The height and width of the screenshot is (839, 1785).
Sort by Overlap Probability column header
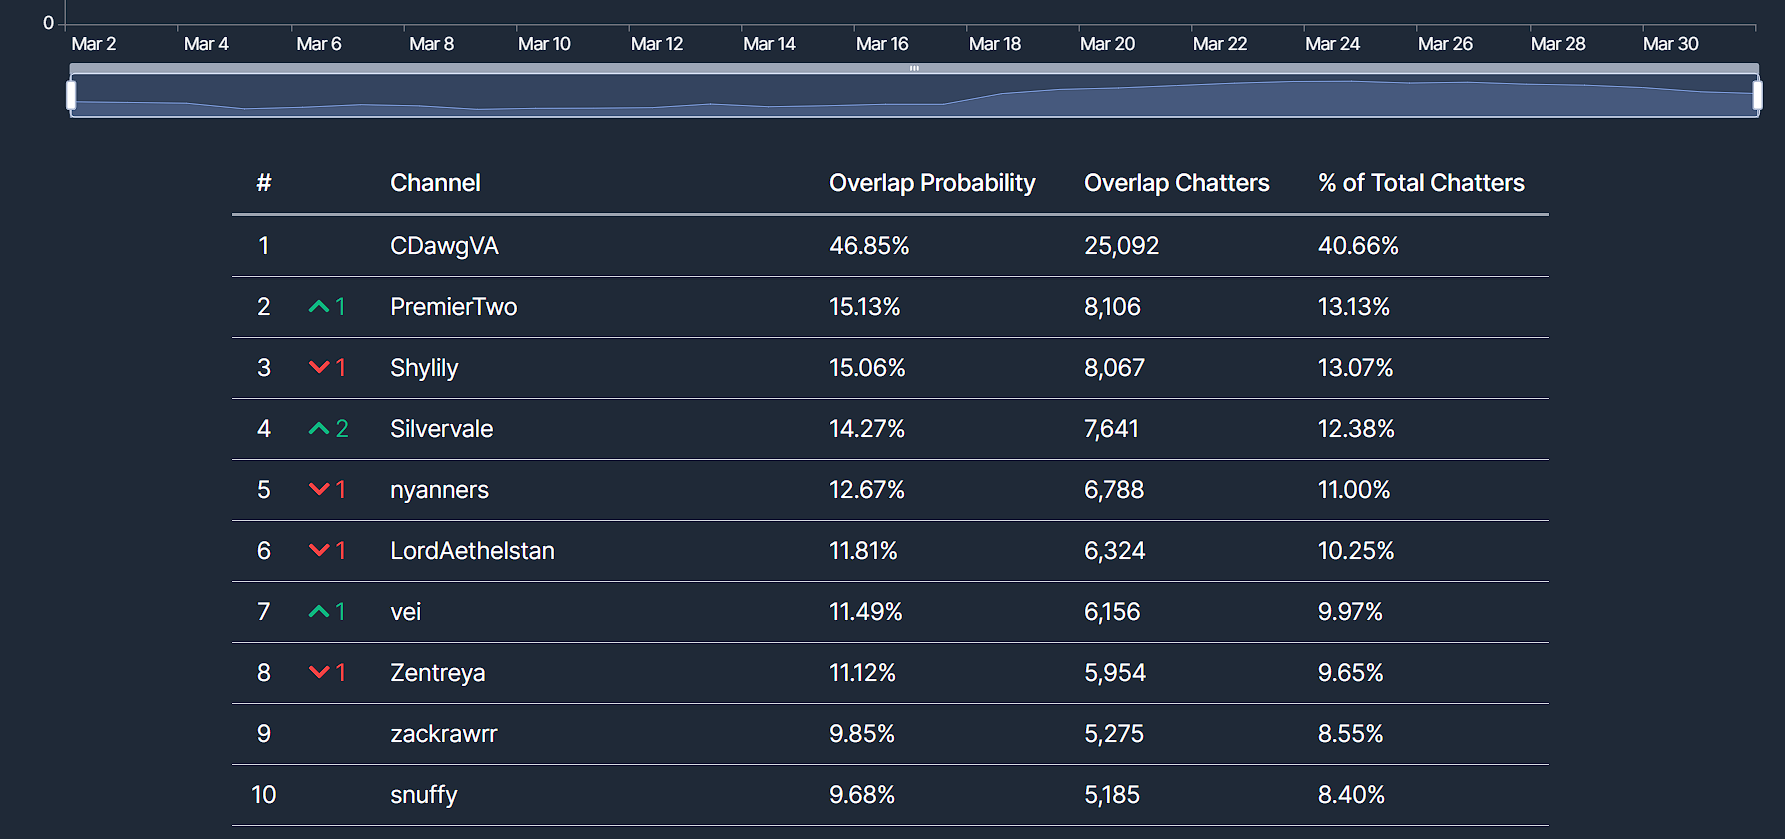point(931,183)
